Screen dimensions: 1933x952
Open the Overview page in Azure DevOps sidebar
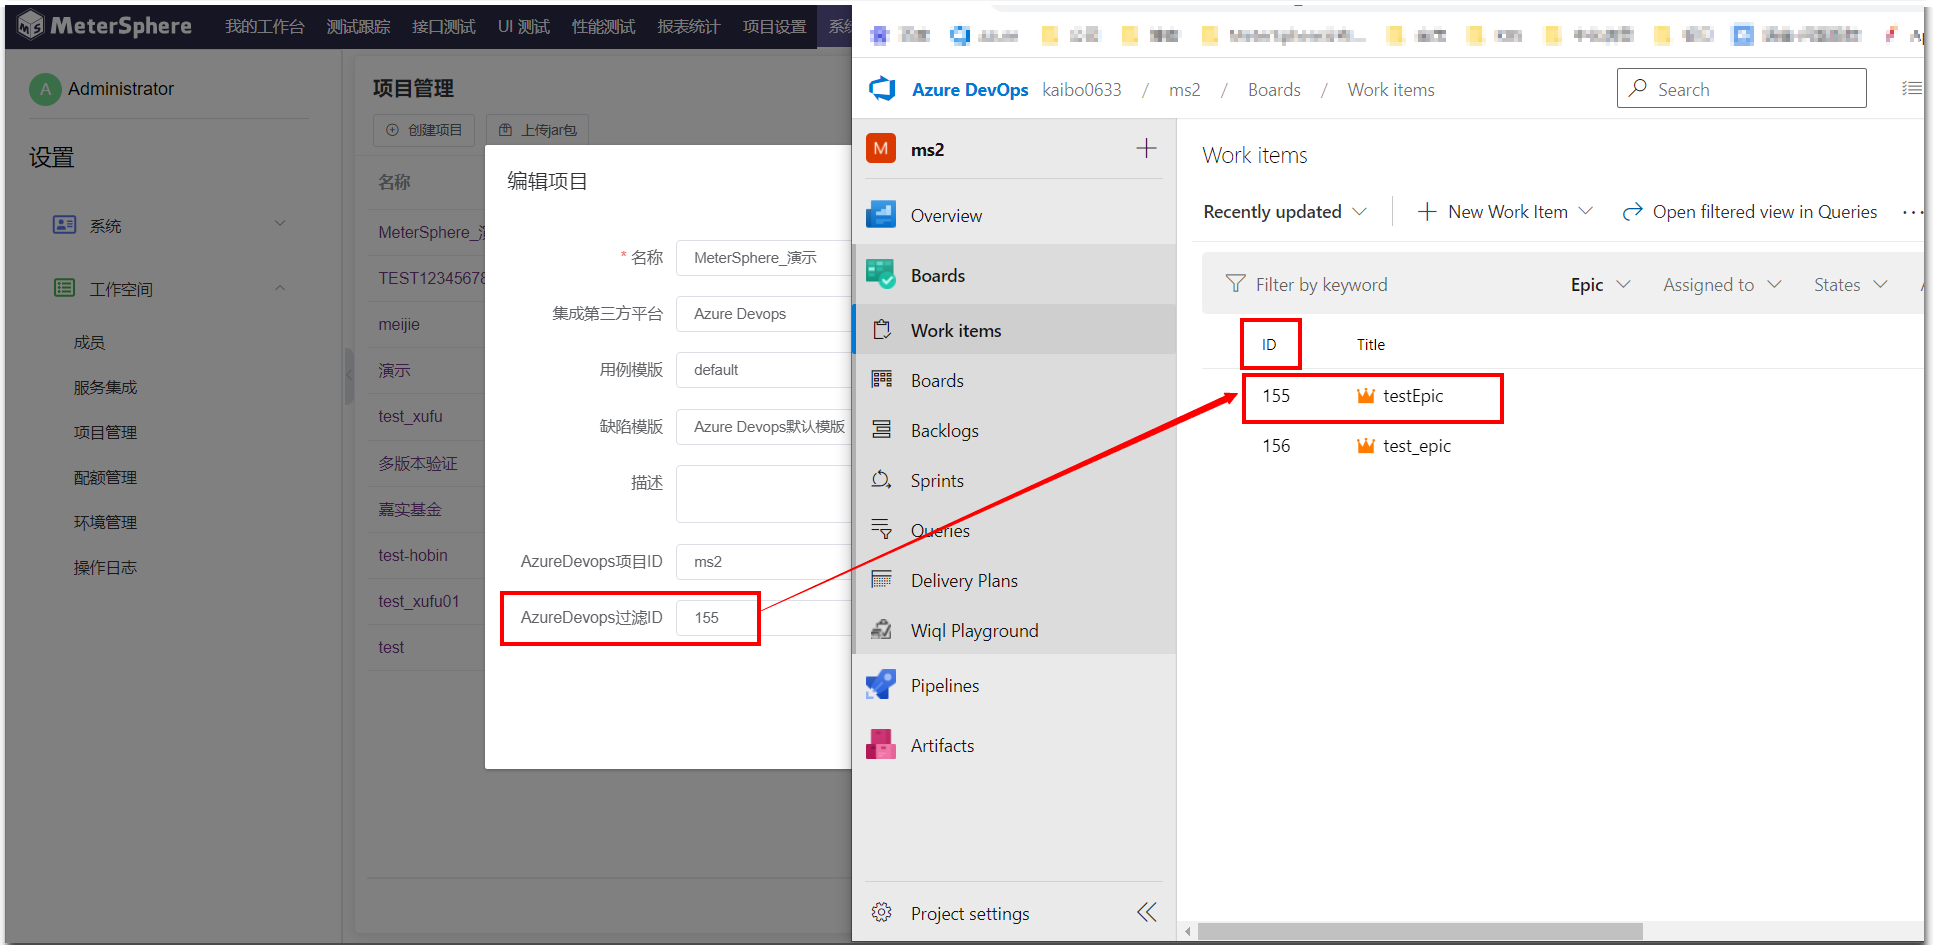click(x=946, y=214)
